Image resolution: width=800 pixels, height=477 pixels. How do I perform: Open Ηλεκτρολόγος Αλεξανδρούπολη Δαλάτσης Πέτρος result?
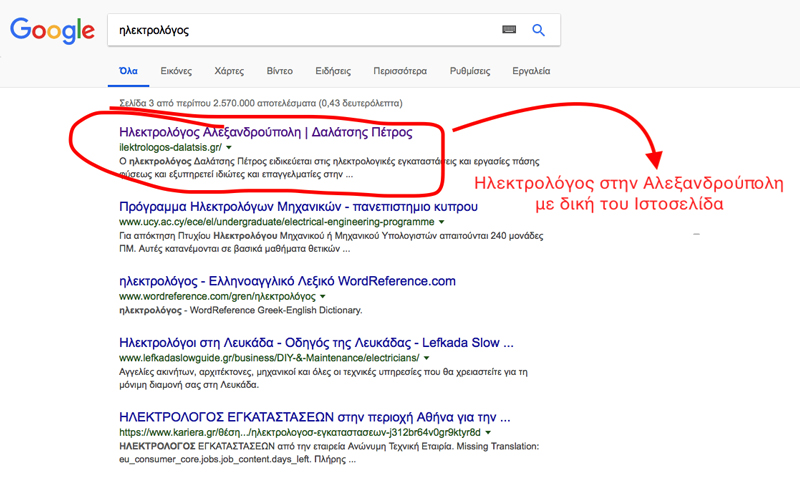click(265, 132)
